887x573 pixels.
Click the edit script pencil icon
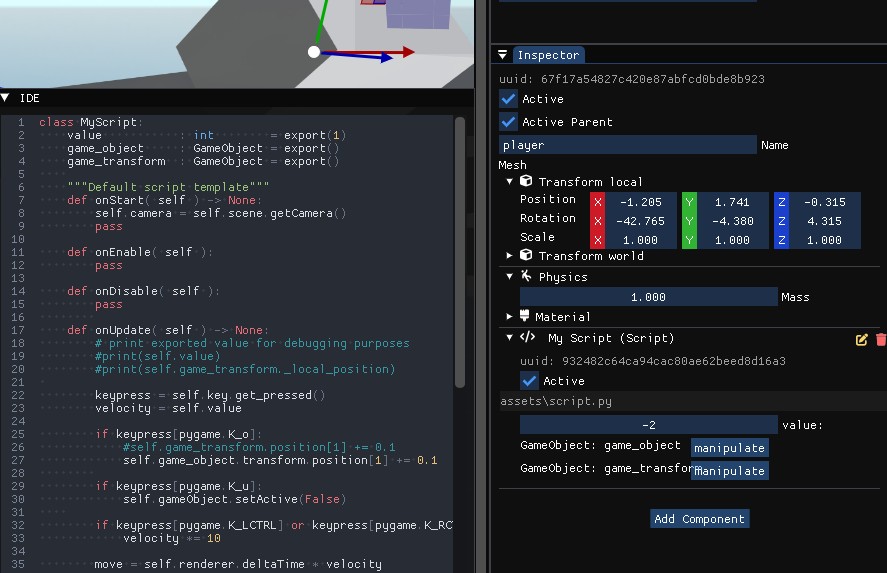pos(862,340)
